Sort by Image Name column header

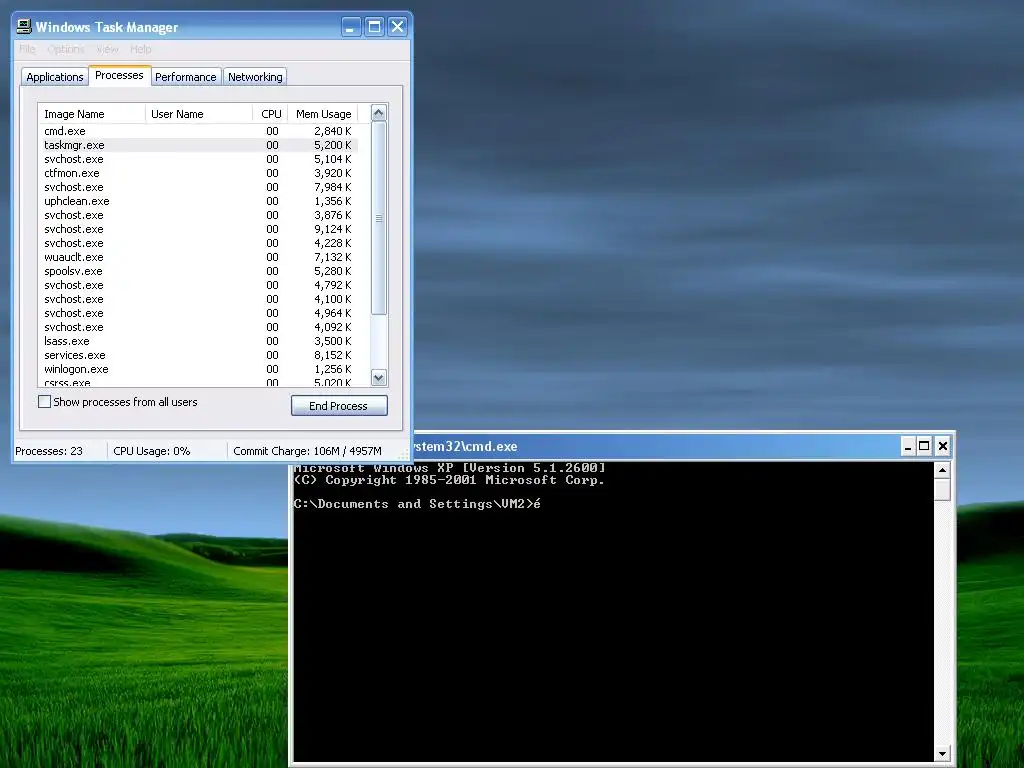click(x=91, y=114)
